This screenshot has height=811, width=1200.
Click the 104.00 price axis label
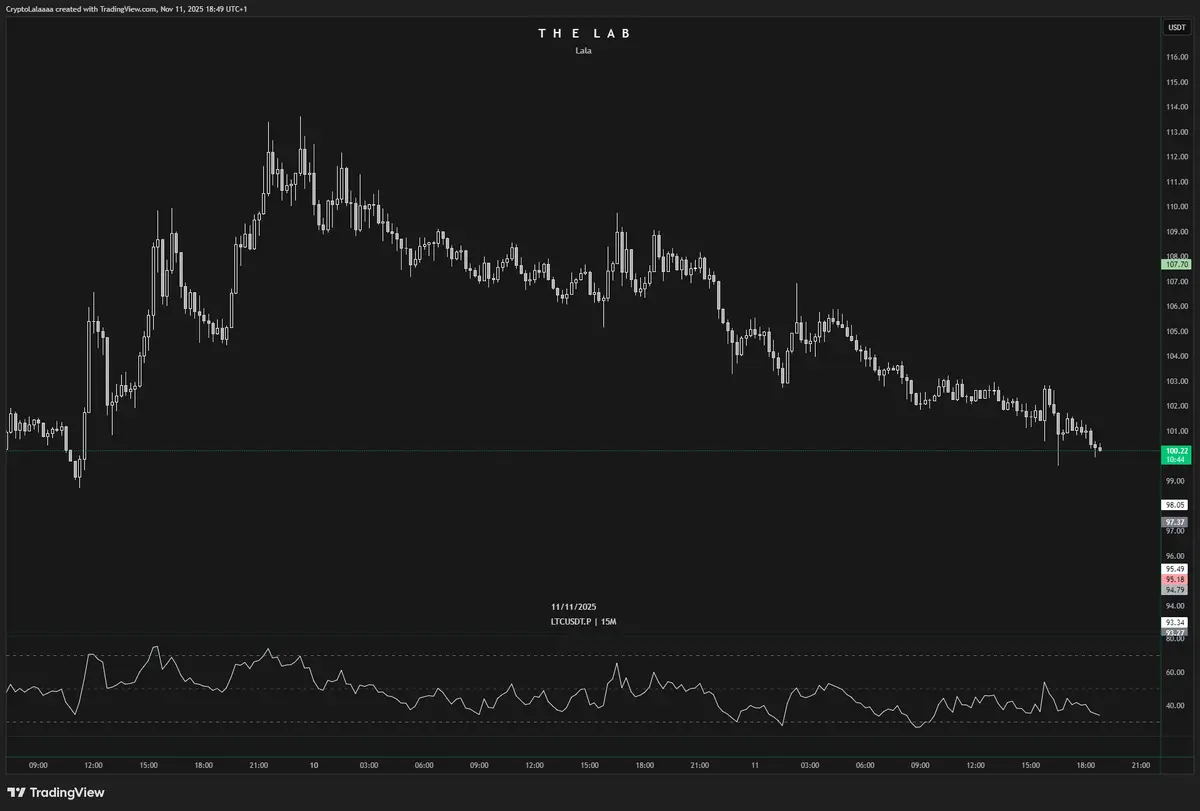pyautogui.click(x=1176, y=356)
